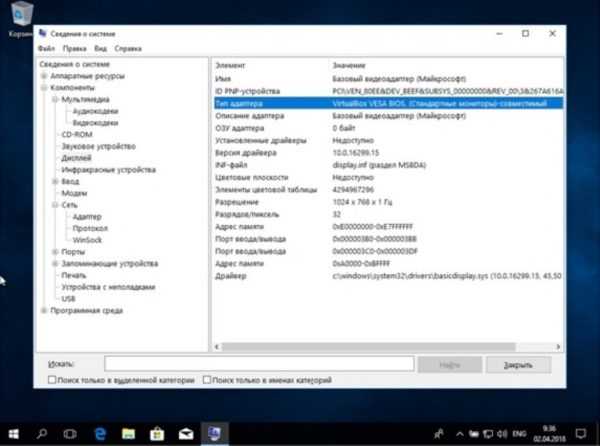Select Адаптер under Сеть

pyautogui.click(x=87, y=216)
